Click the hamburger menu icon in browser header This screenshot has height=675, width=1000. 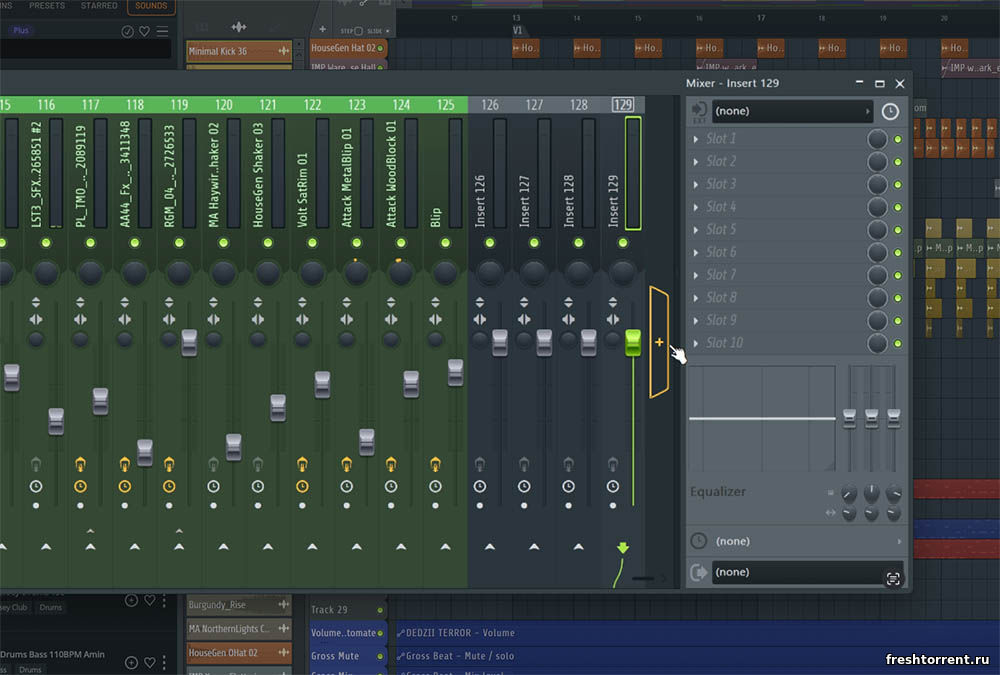(163, 31)
